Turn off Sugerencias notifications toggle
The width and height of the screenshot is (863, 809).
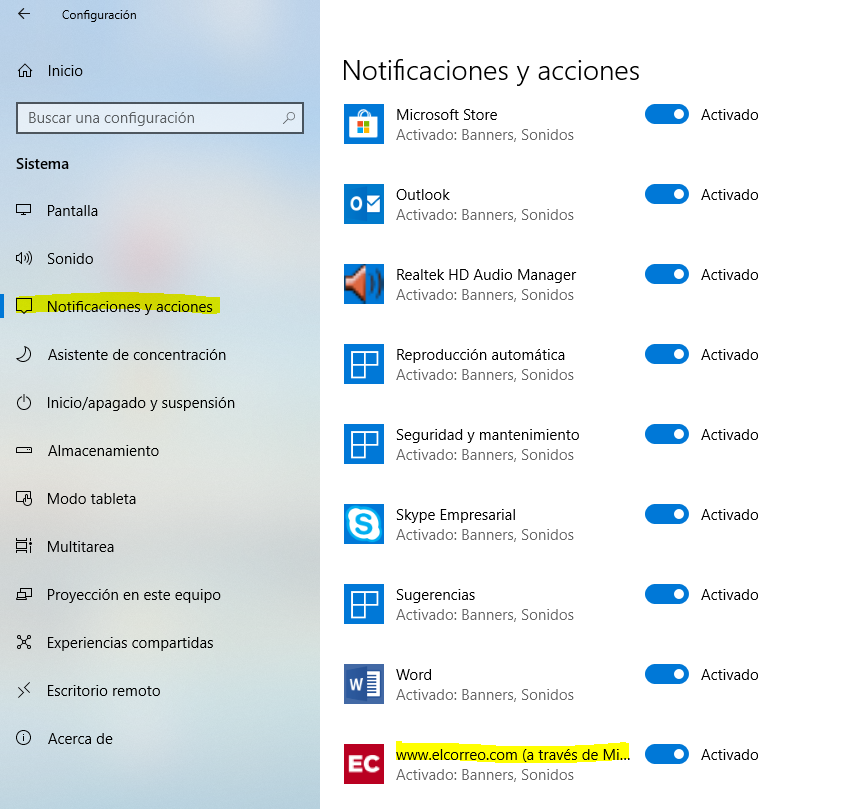pos(667,594)
